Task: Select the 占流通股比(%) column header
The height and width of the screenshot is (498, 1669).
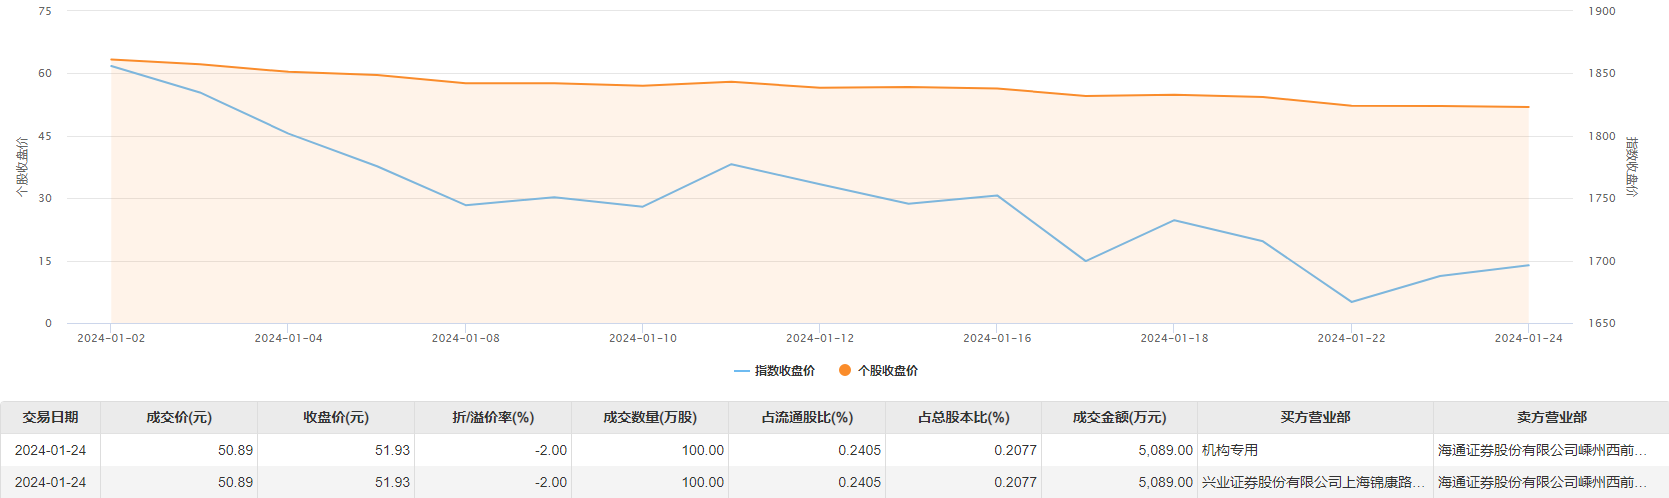Action: click(807, 417)
